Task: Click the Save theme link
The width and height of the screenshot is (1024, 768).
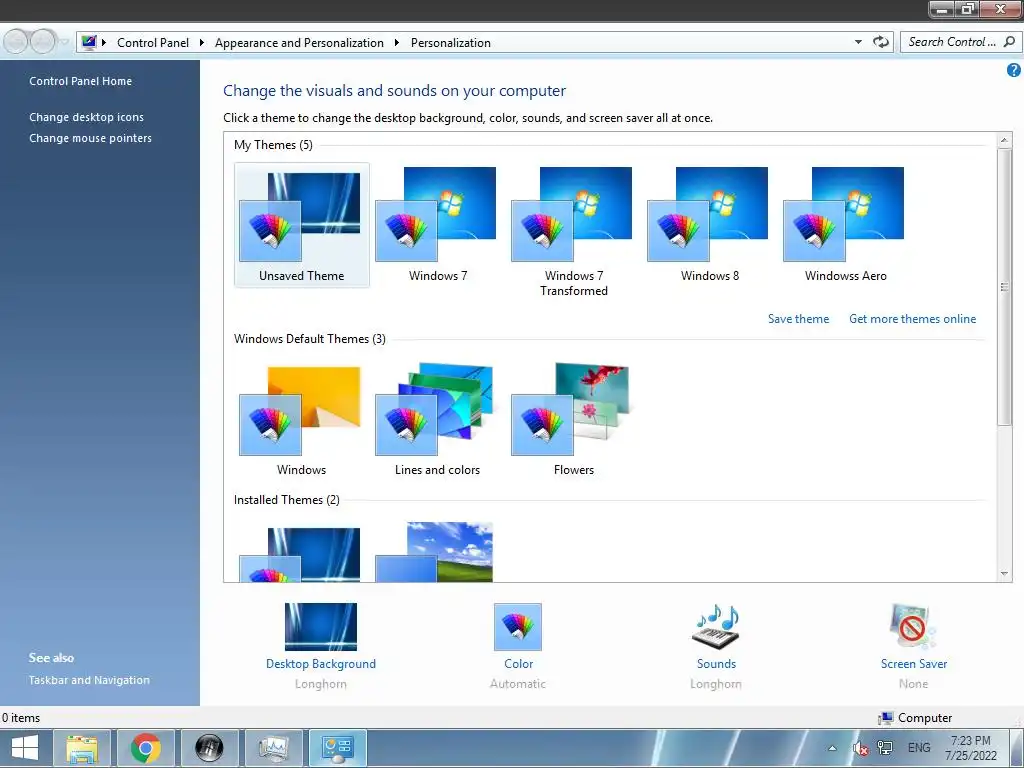Action: pos(798,319)
